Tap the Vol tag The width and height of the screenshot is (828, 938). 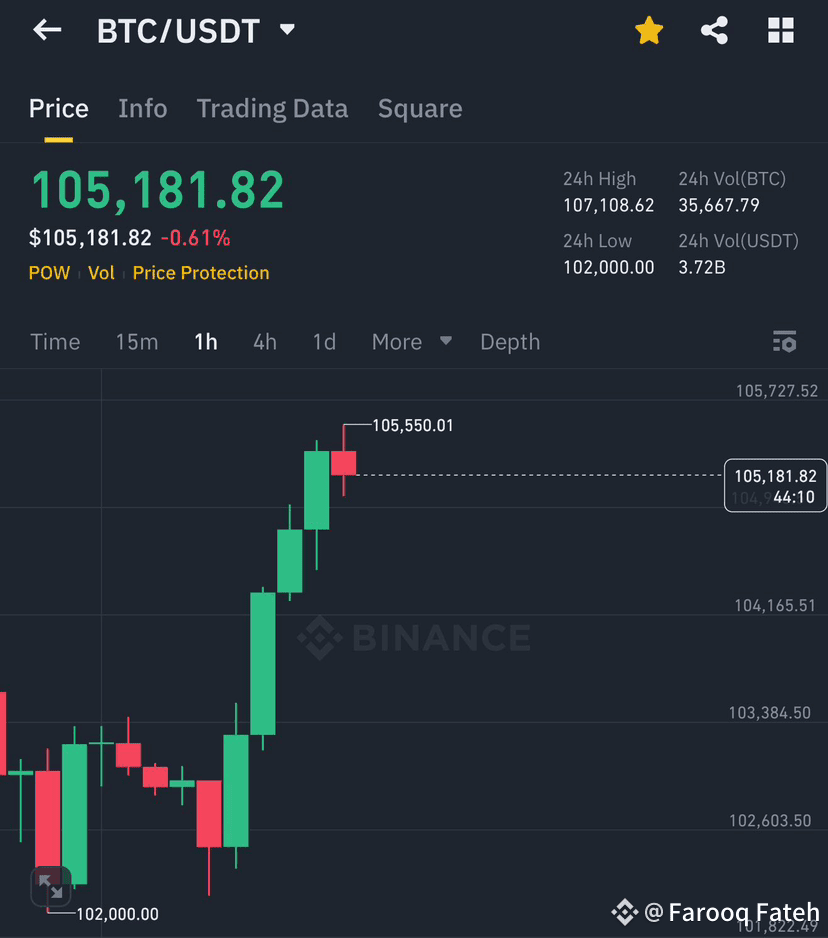click(101, 273)
